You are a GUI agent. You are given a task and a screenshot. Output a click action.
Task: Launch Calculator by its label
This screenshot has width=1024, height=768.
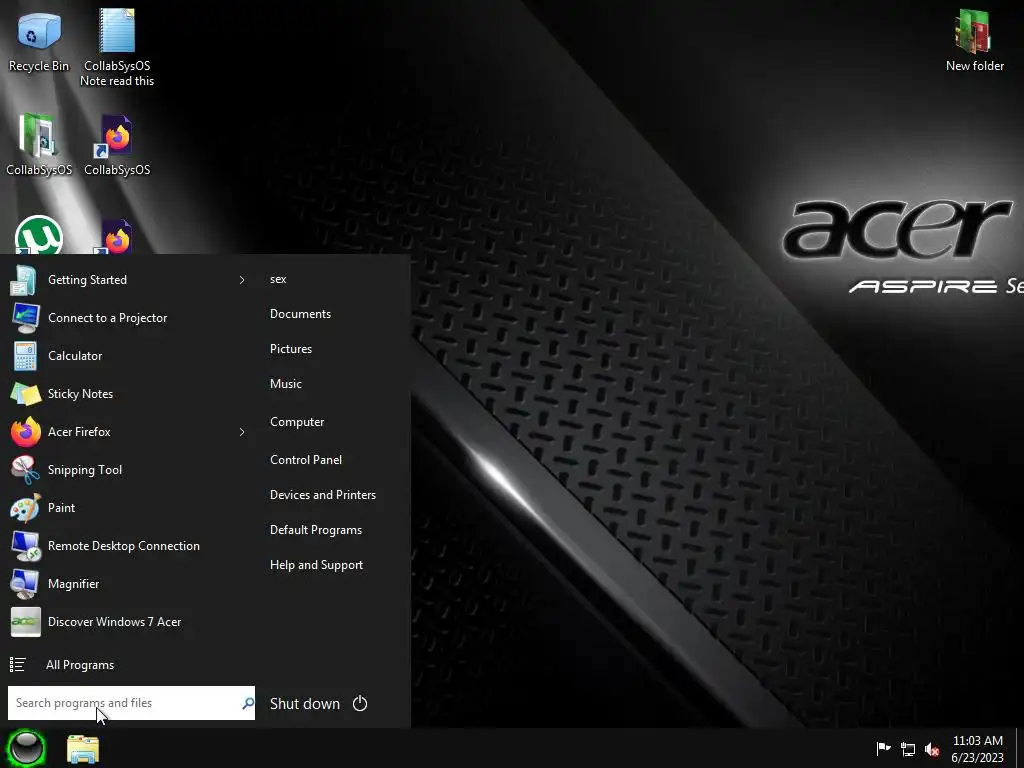[75, 356]
